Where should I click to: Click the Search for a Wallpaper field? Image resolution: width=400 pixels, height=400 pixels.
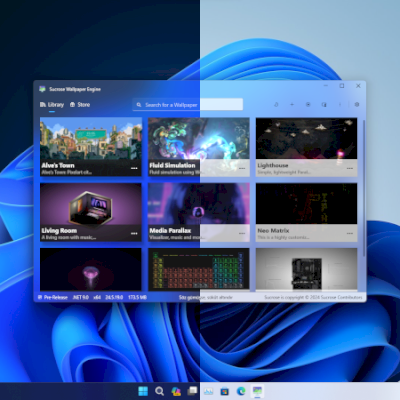click(x=188, y=105)
